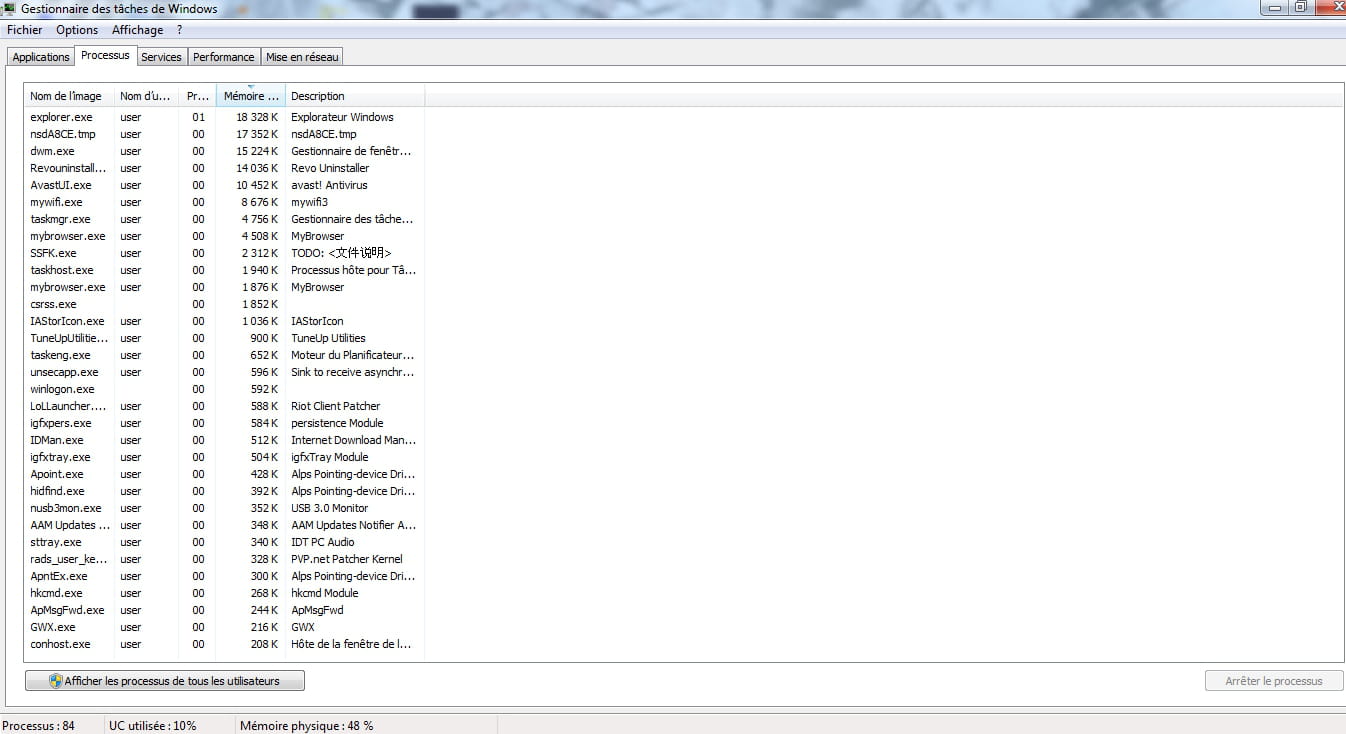The height and width of the screenshot is (734, 1346).
Task: Click the Revo Uninstaller description cell
Action: point(330,168)
